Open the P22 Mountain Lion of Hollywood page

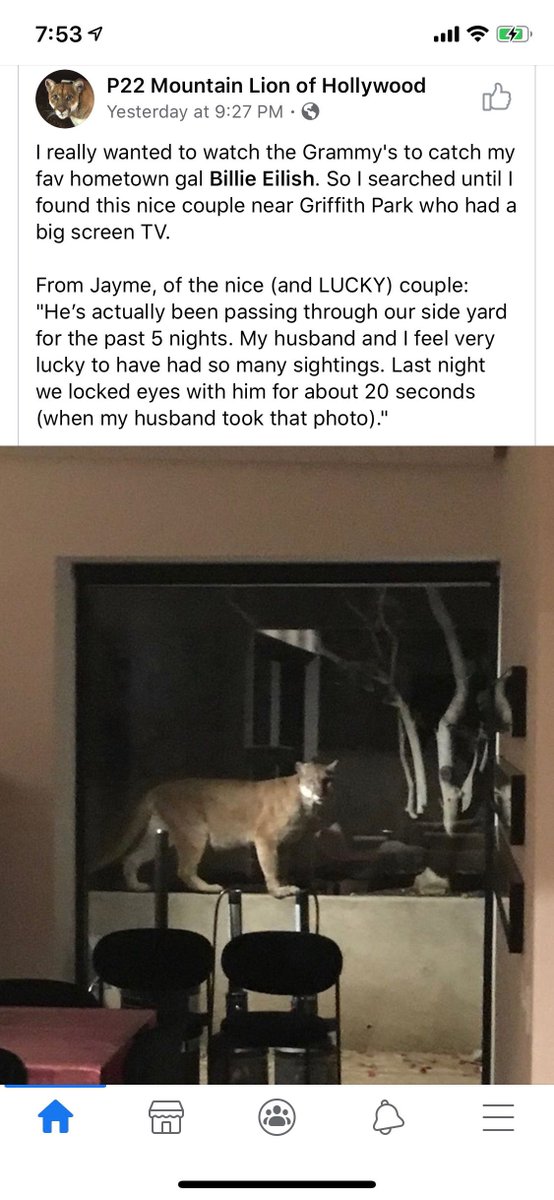[x=266, y=86]
